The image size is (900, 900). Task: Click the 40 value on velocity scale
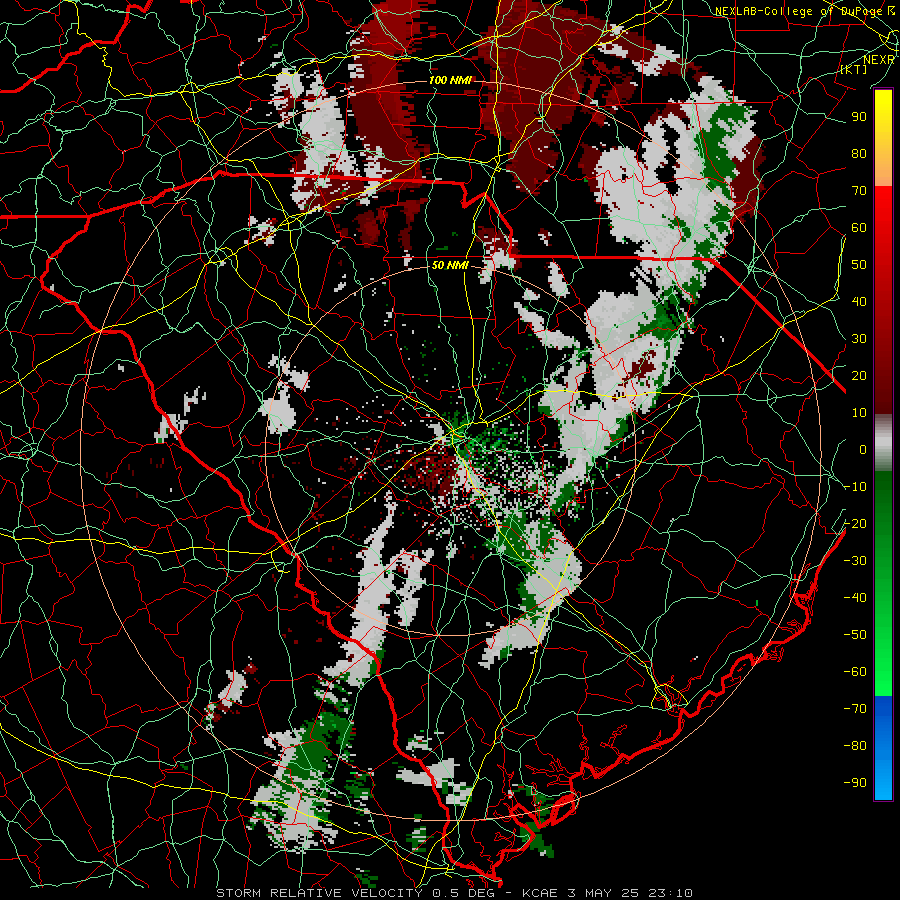(x=859, y=301)
